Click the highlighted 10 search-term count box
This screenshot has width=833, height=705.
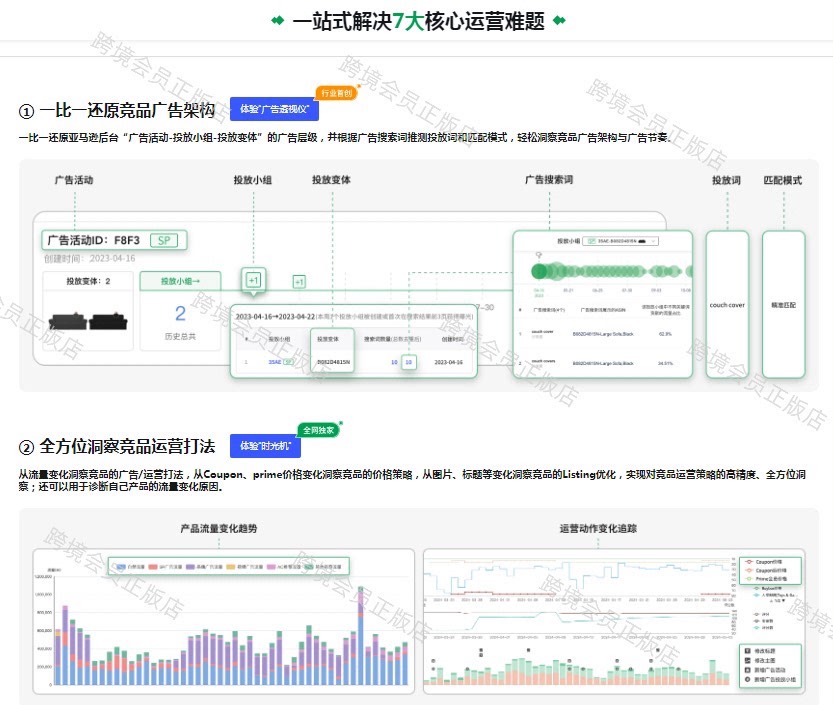click(409, 362)
